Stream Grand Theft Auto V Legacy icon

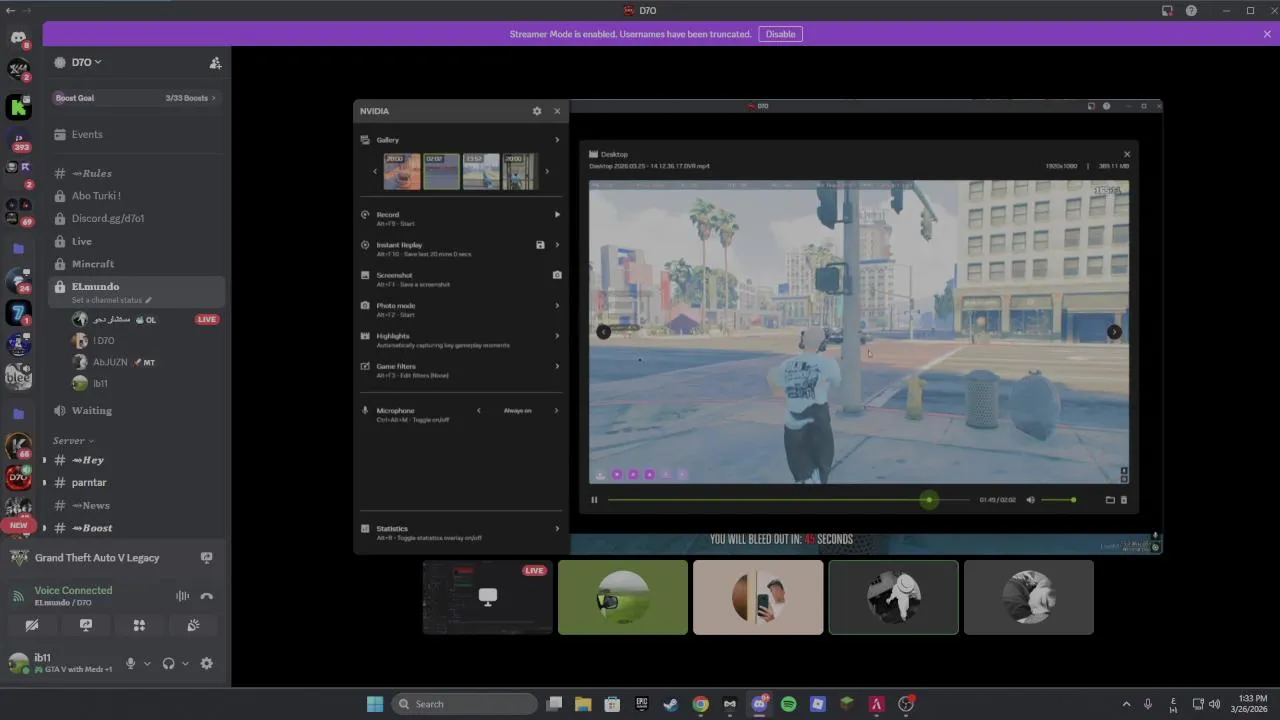click(206, 558)
